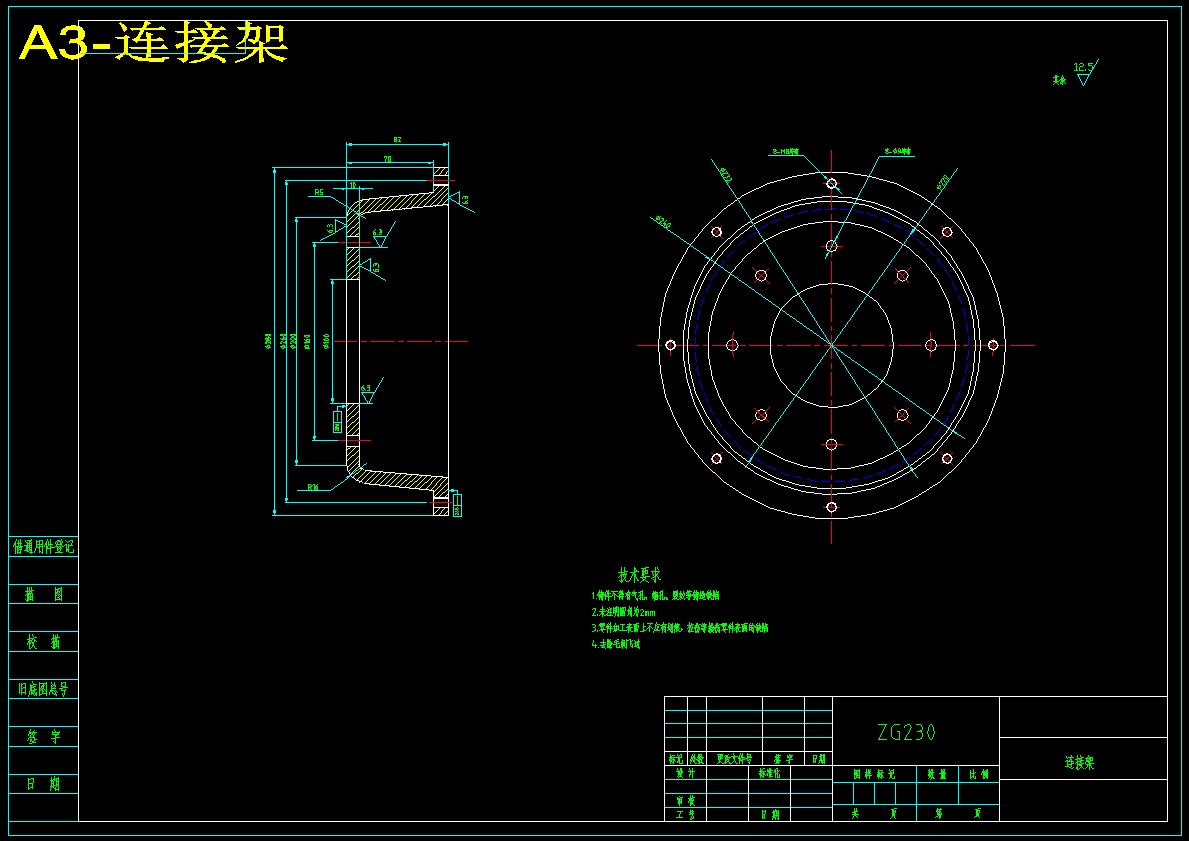Click the '借通用件登记' cell in left margin

(x=43, y=547)
